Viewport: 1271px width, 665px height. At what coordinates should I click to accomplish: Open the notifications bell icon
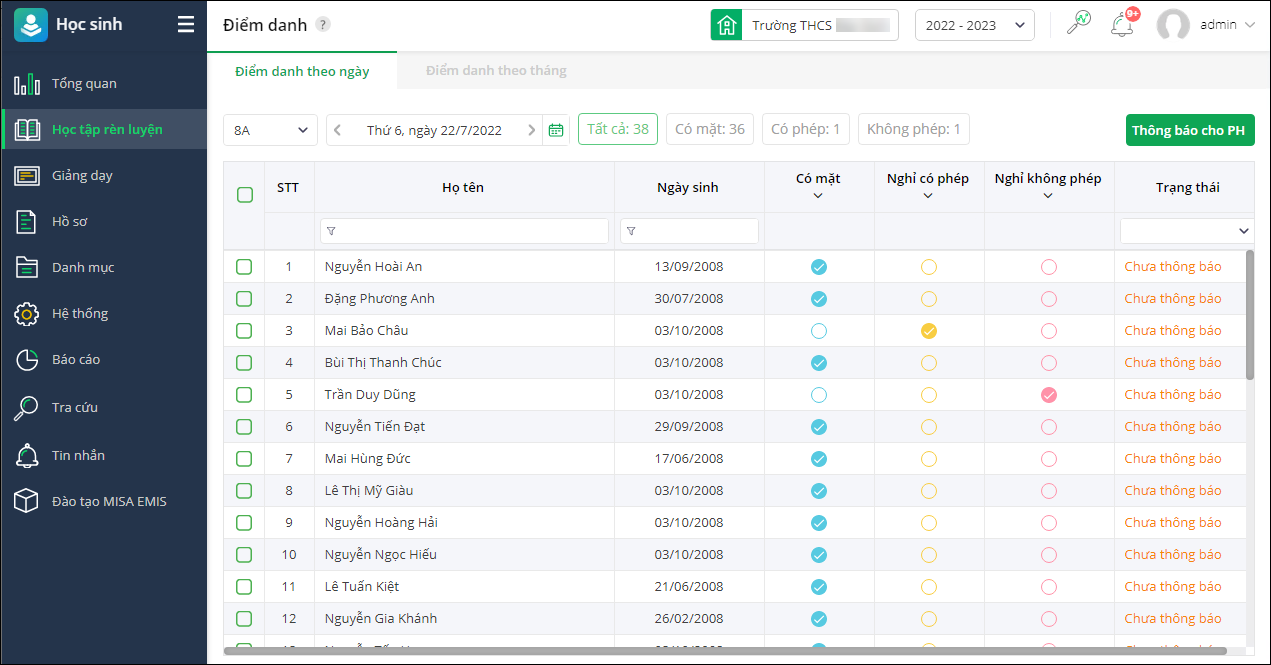click(x=1122, y=25)
